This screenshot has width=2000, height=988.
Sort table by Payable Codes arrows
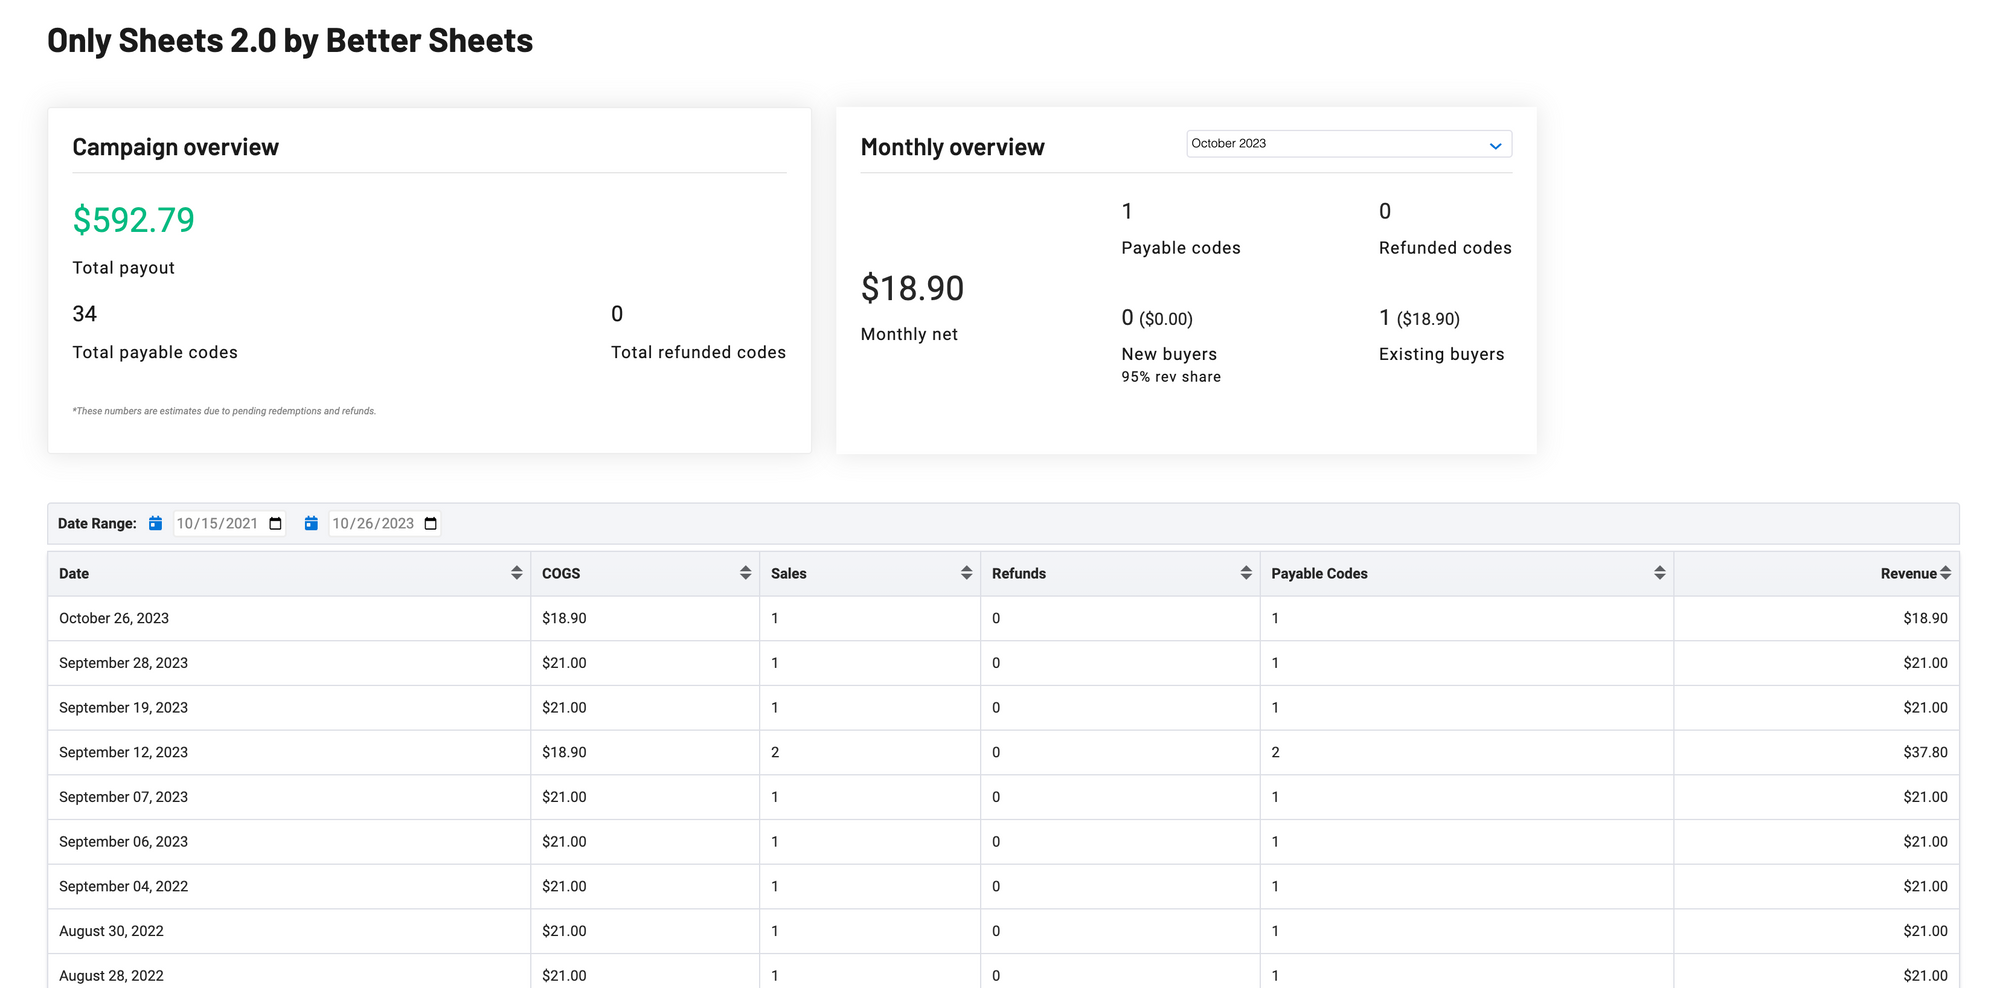(1659, 573)
